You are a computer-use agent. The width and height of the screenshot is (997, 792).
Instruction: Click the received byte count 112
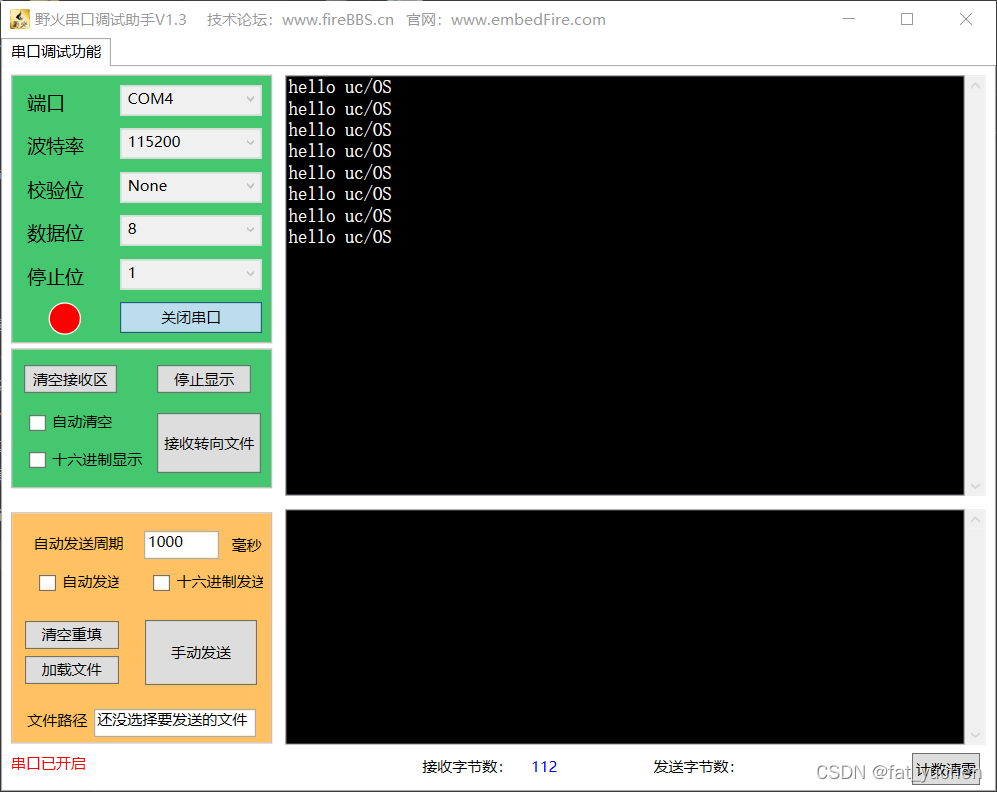[544, 767]
